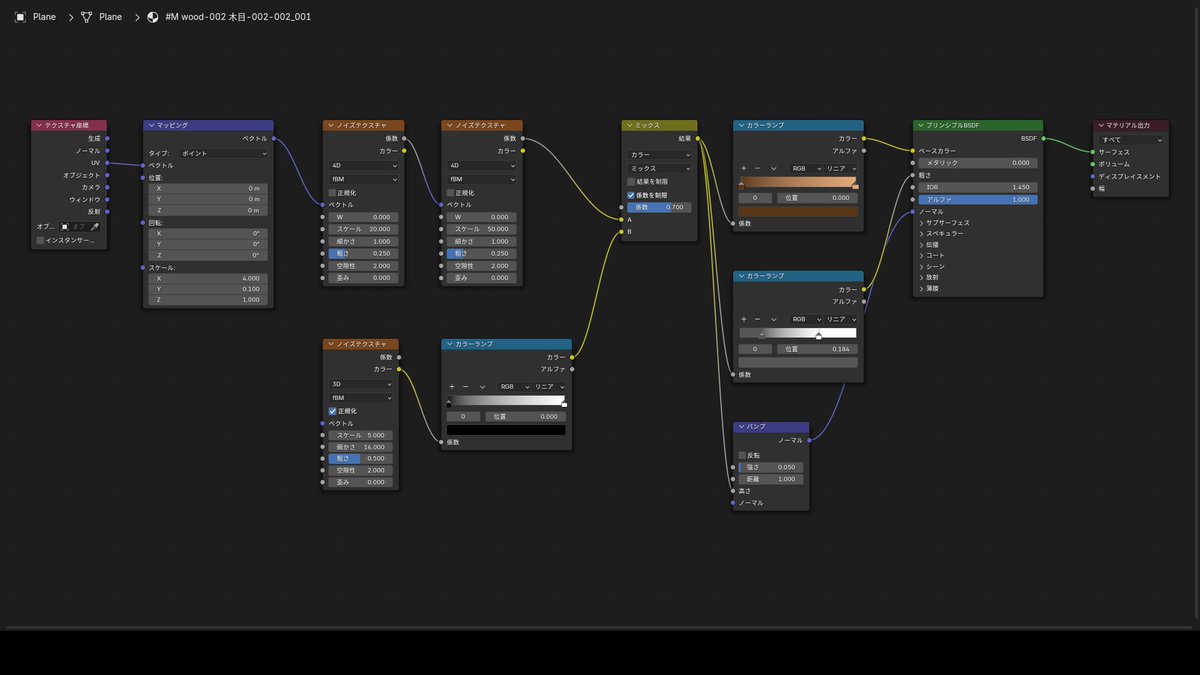Toggle インスタンサー checkbox in テクスチャ座標 node
1200x675 pixels.
(40, 240)
